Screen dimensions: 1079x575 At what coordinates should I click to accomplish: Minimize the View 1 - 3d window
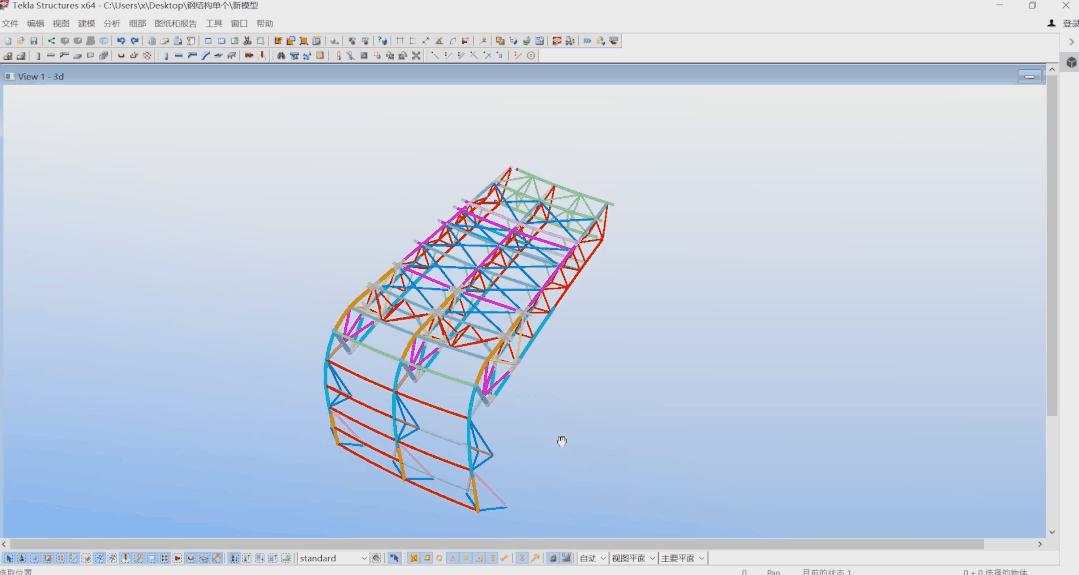(x=1029, y=76)
